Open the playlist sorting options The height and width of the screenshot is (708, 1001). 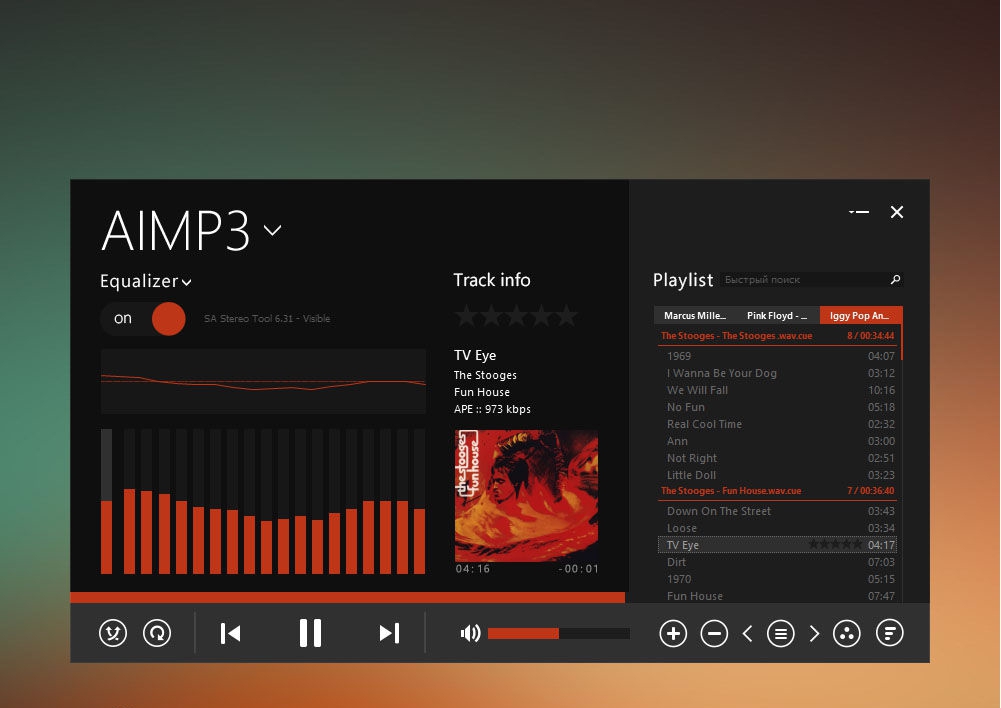[889, 633]
